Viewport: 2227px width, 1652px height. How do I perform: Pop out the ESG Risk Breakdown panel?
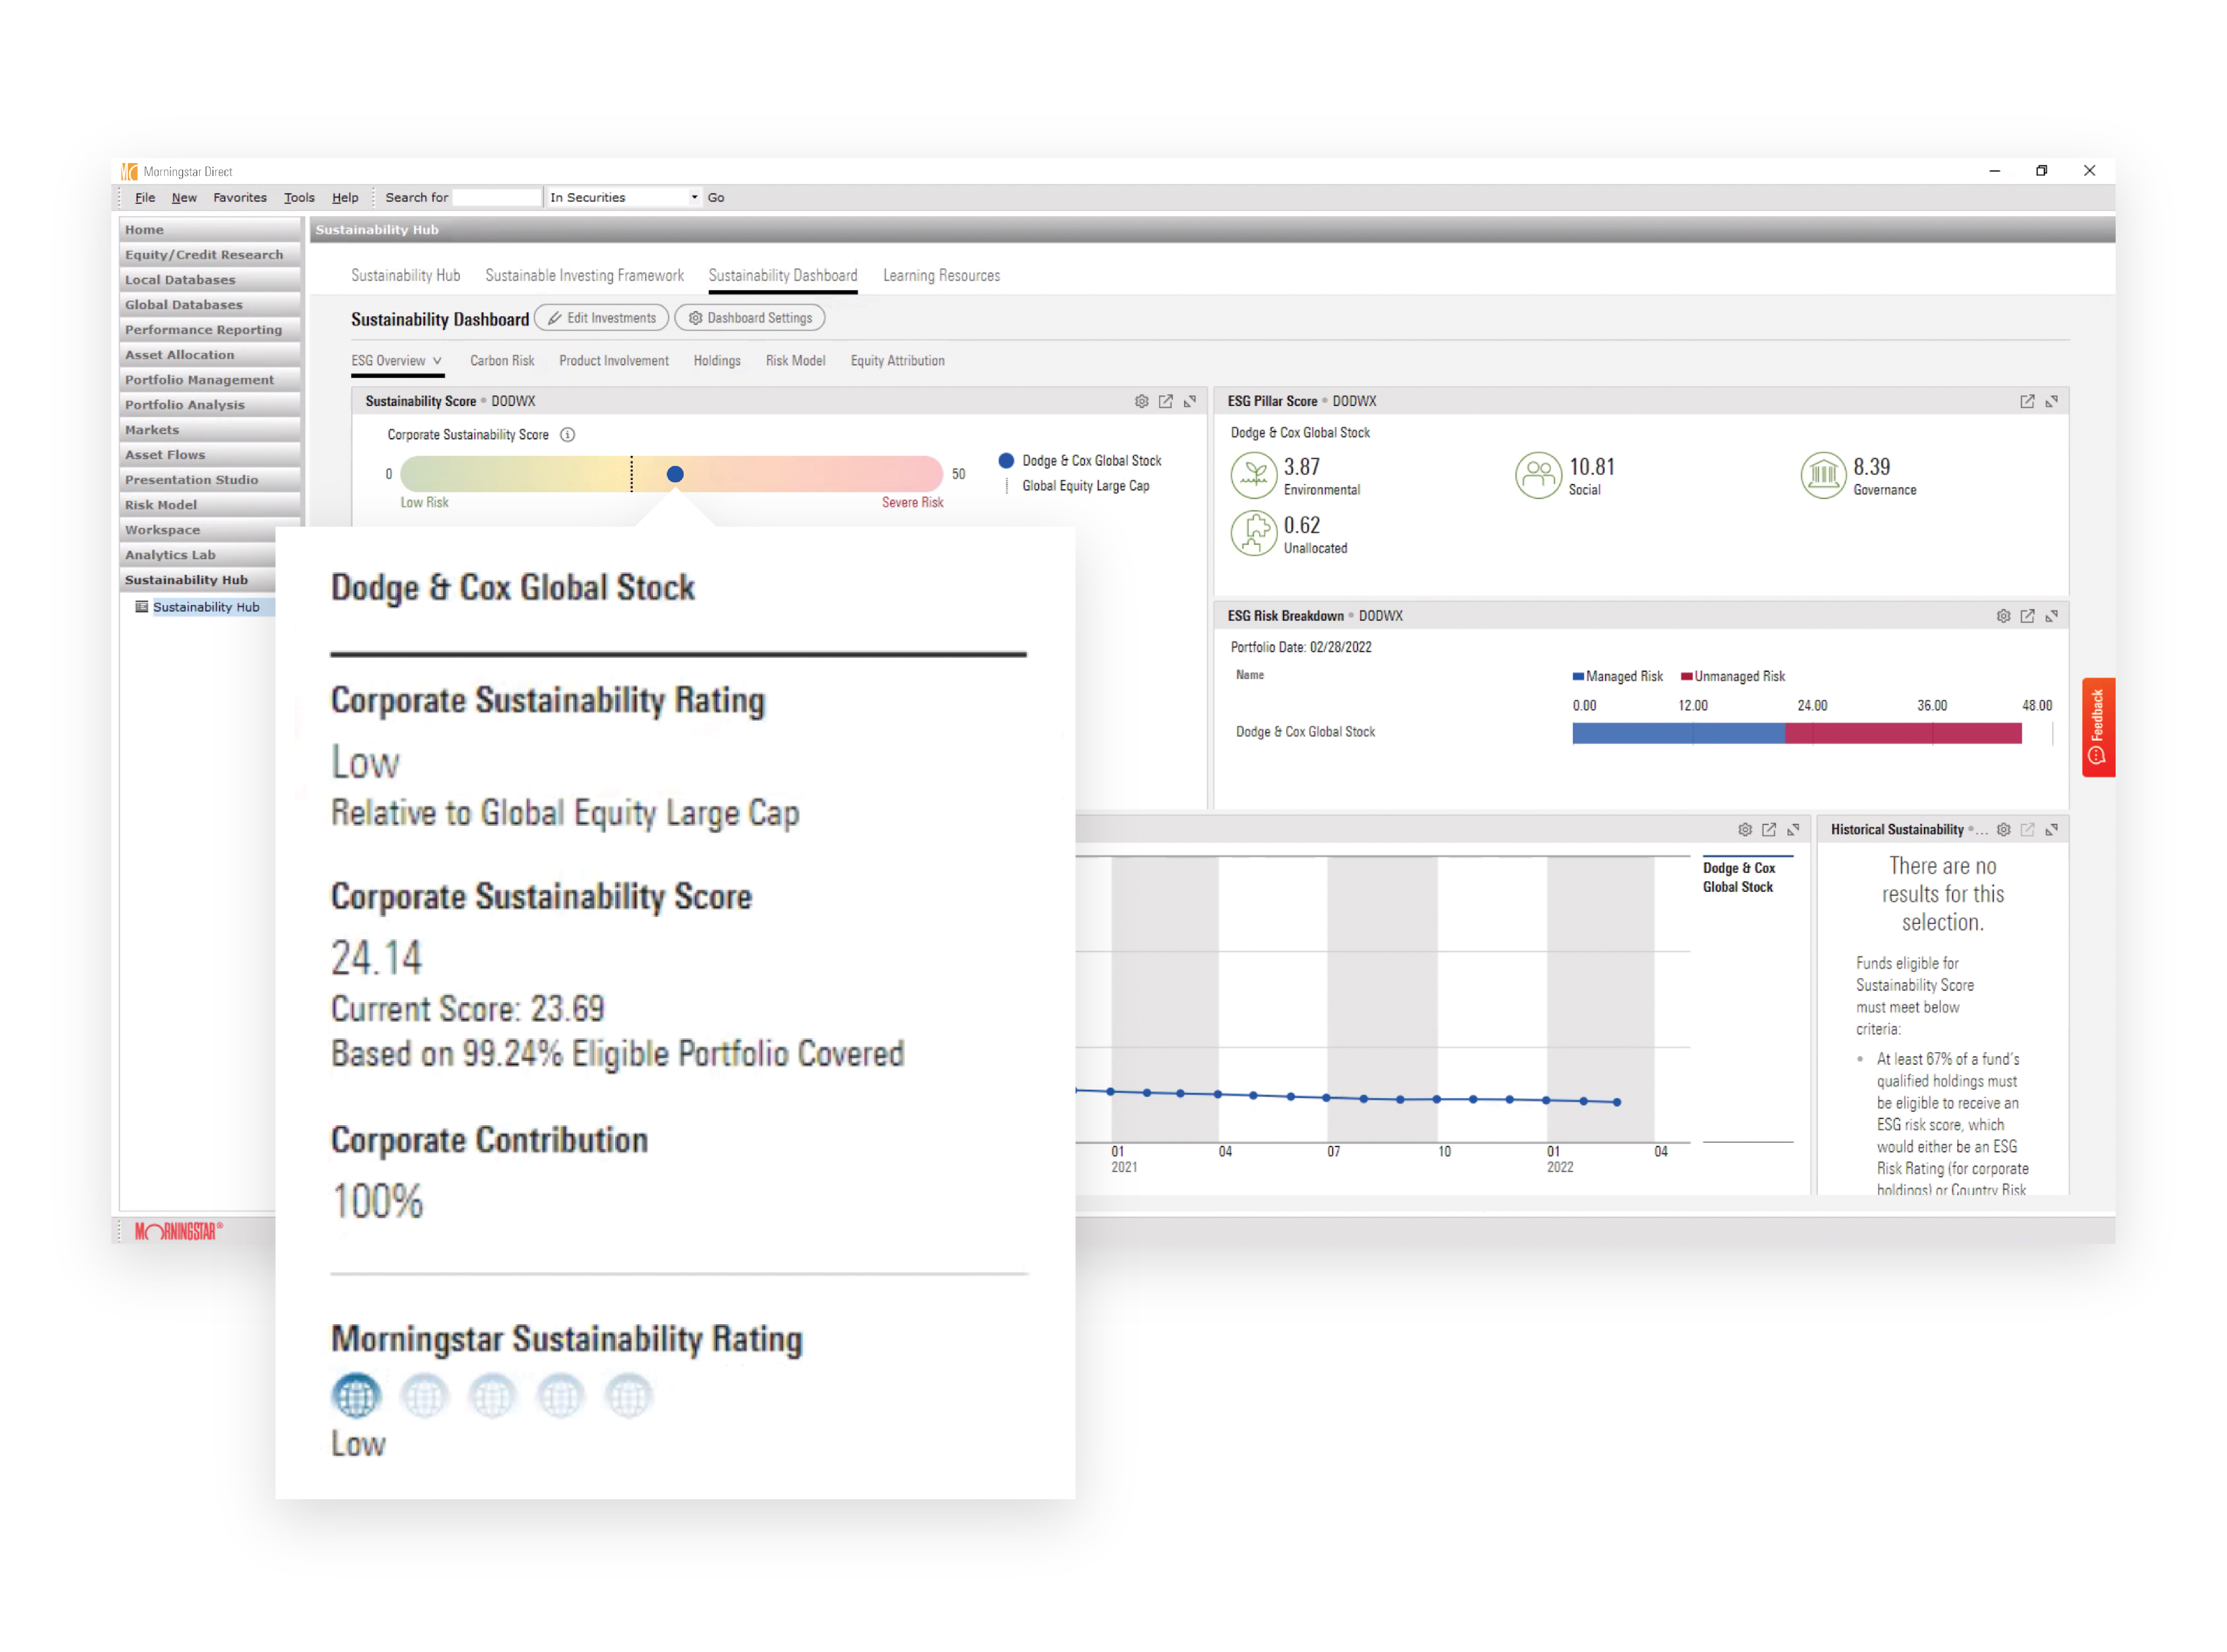click(2027, 616)
